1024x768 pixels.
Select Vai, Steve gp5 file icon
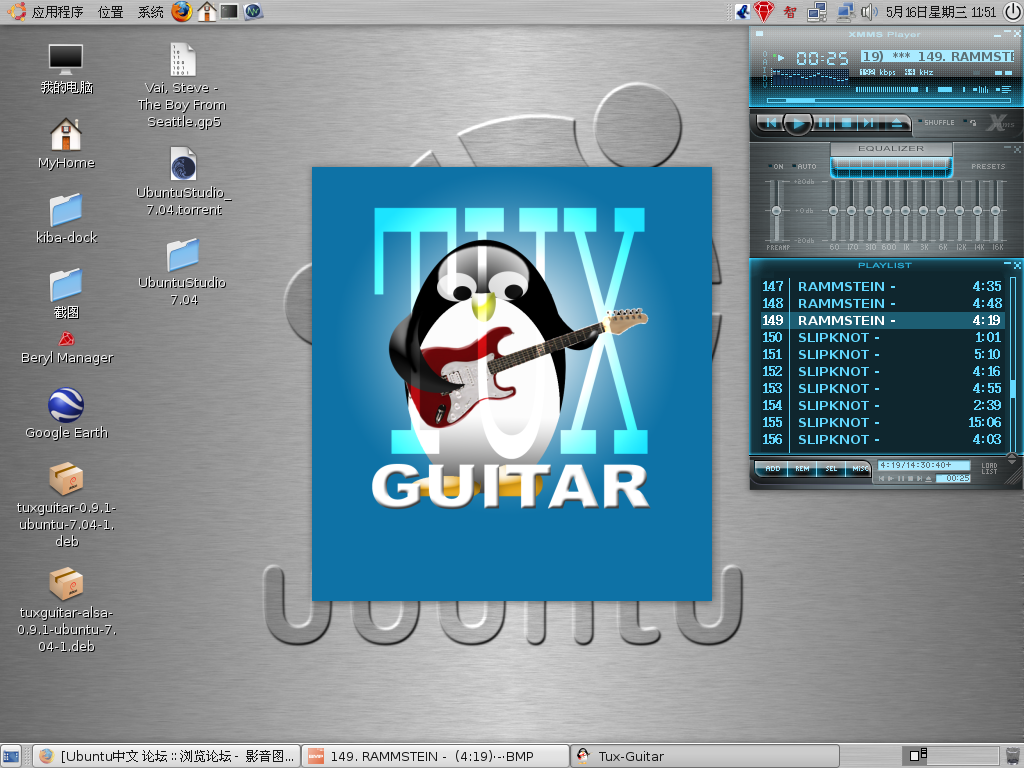182,86
